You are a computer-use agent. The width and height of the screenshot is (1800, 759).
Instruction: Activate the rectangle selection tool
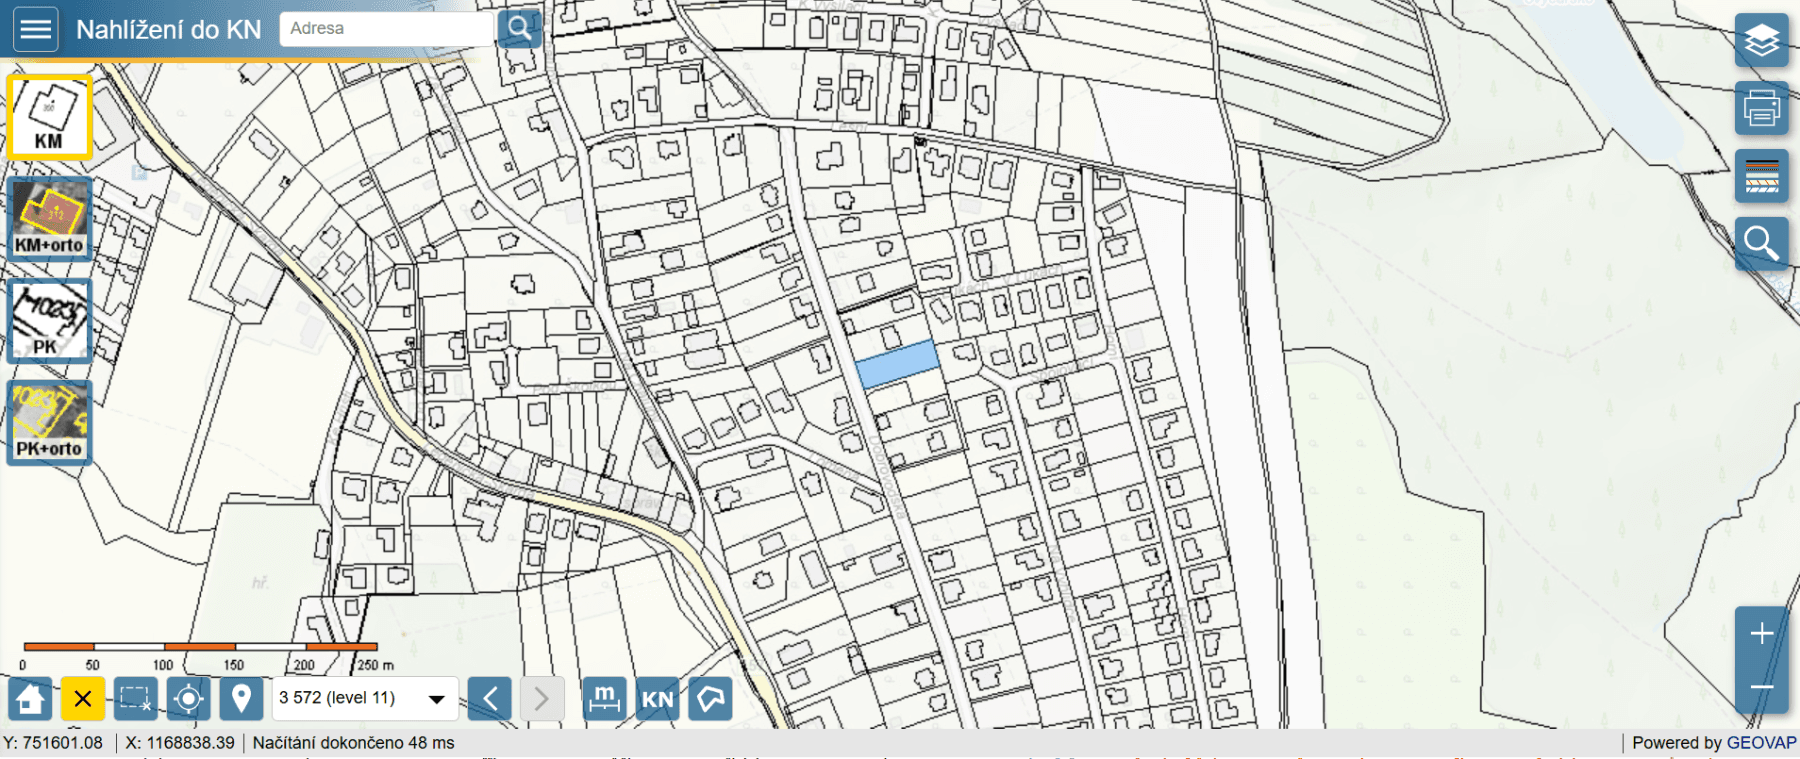click(135, 698)
